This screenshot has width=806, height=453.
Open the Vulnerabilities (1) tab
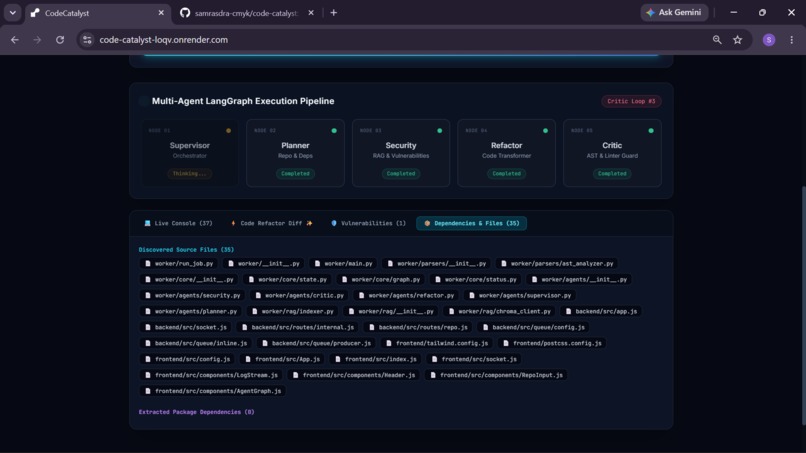368,223
